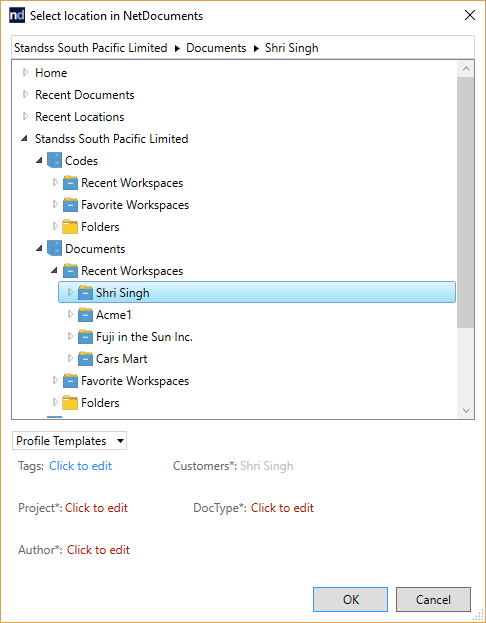Expand the Cars Mart workspace arrow

coord(70,358)
